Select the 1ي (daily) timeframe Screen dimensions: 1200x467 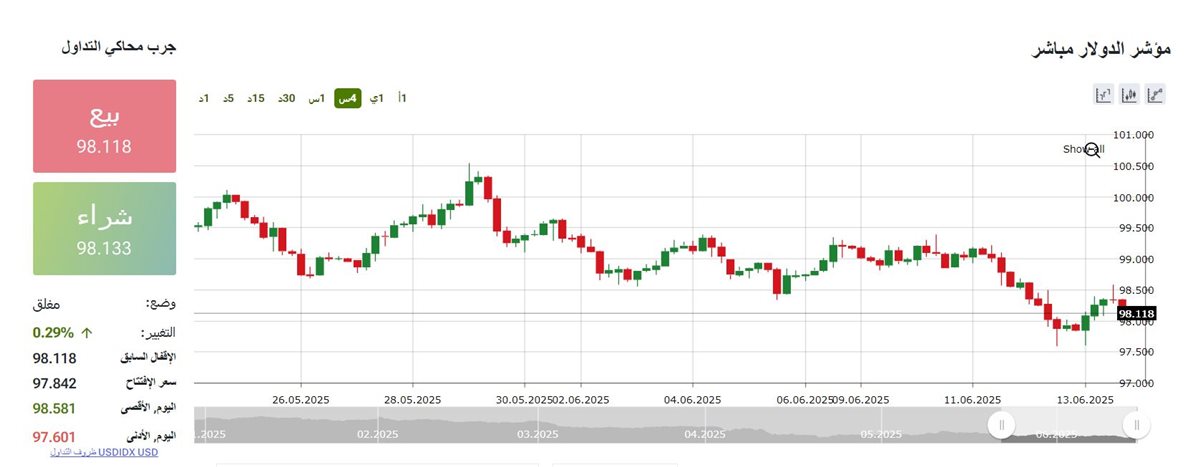(376, 98)
